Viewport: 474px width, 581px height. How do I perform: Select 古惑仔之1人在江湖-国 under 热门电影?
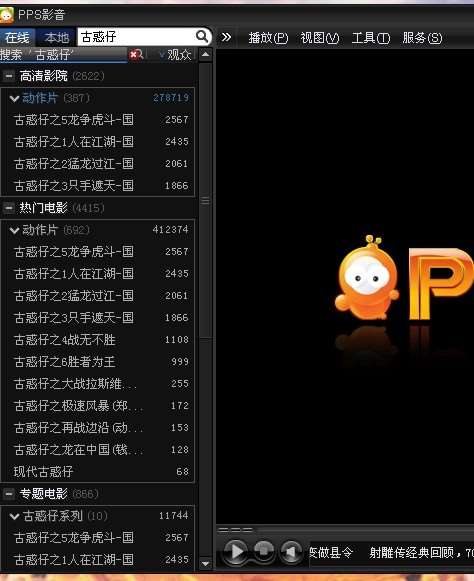tap(98, 273)
